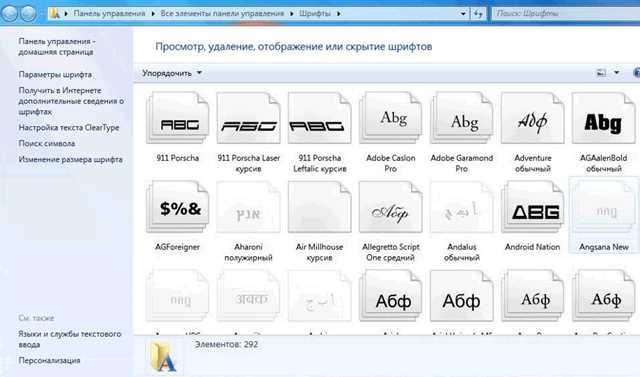Click the Fonts folder icon in details pane
The image size is (640, 377).
pos(164,357)
